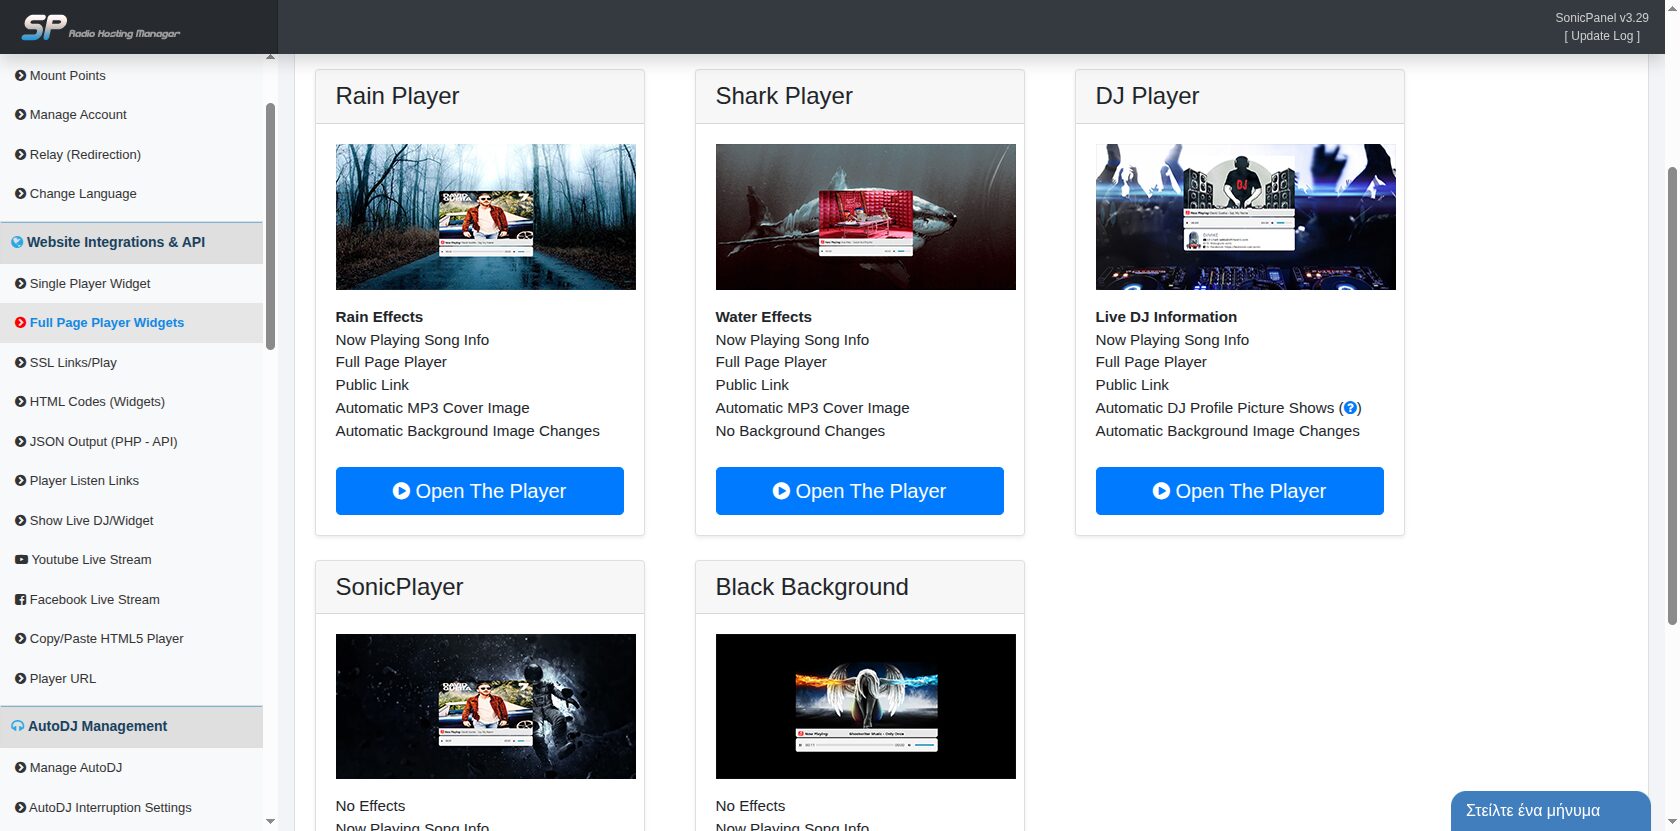This screenshot has height=831, width=1680.
Task: Click the help icon beside DJ Profile Picture Shows
Action: coord(1350,408)
